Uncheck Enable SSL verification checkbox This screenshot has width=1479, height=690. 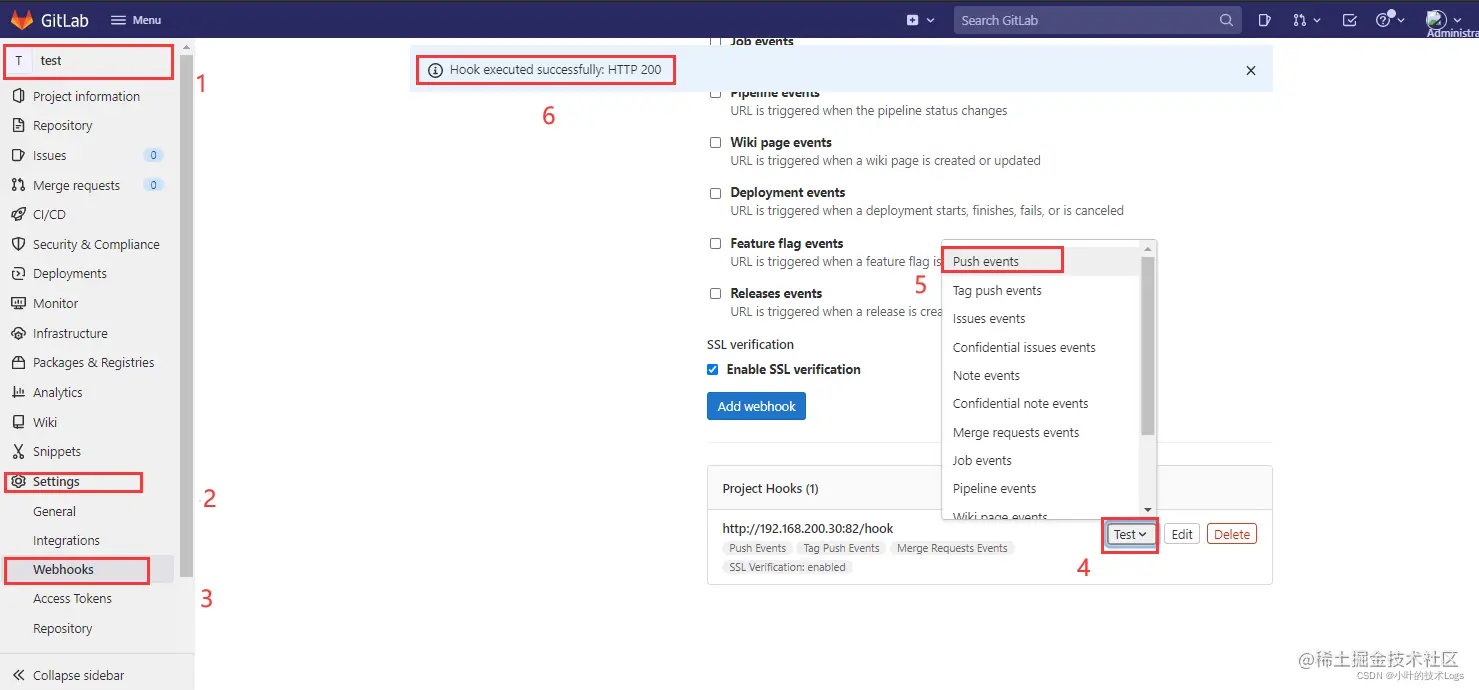pos(713,369)
